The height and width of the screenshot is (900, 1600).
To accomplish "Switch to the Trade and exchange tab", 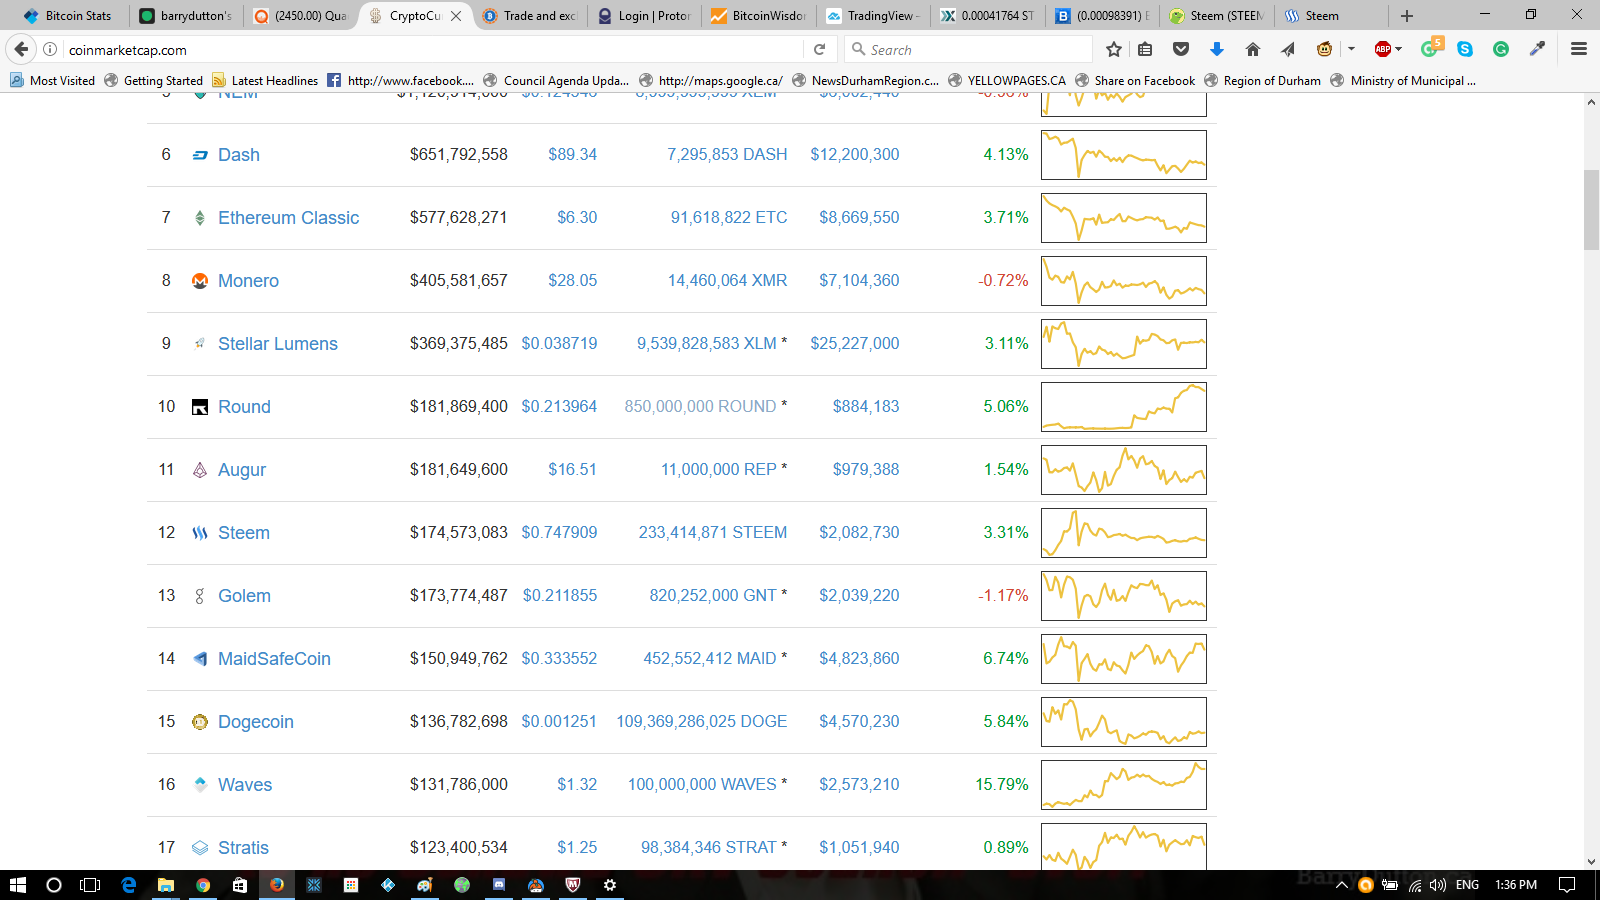I will pos(530,16).
